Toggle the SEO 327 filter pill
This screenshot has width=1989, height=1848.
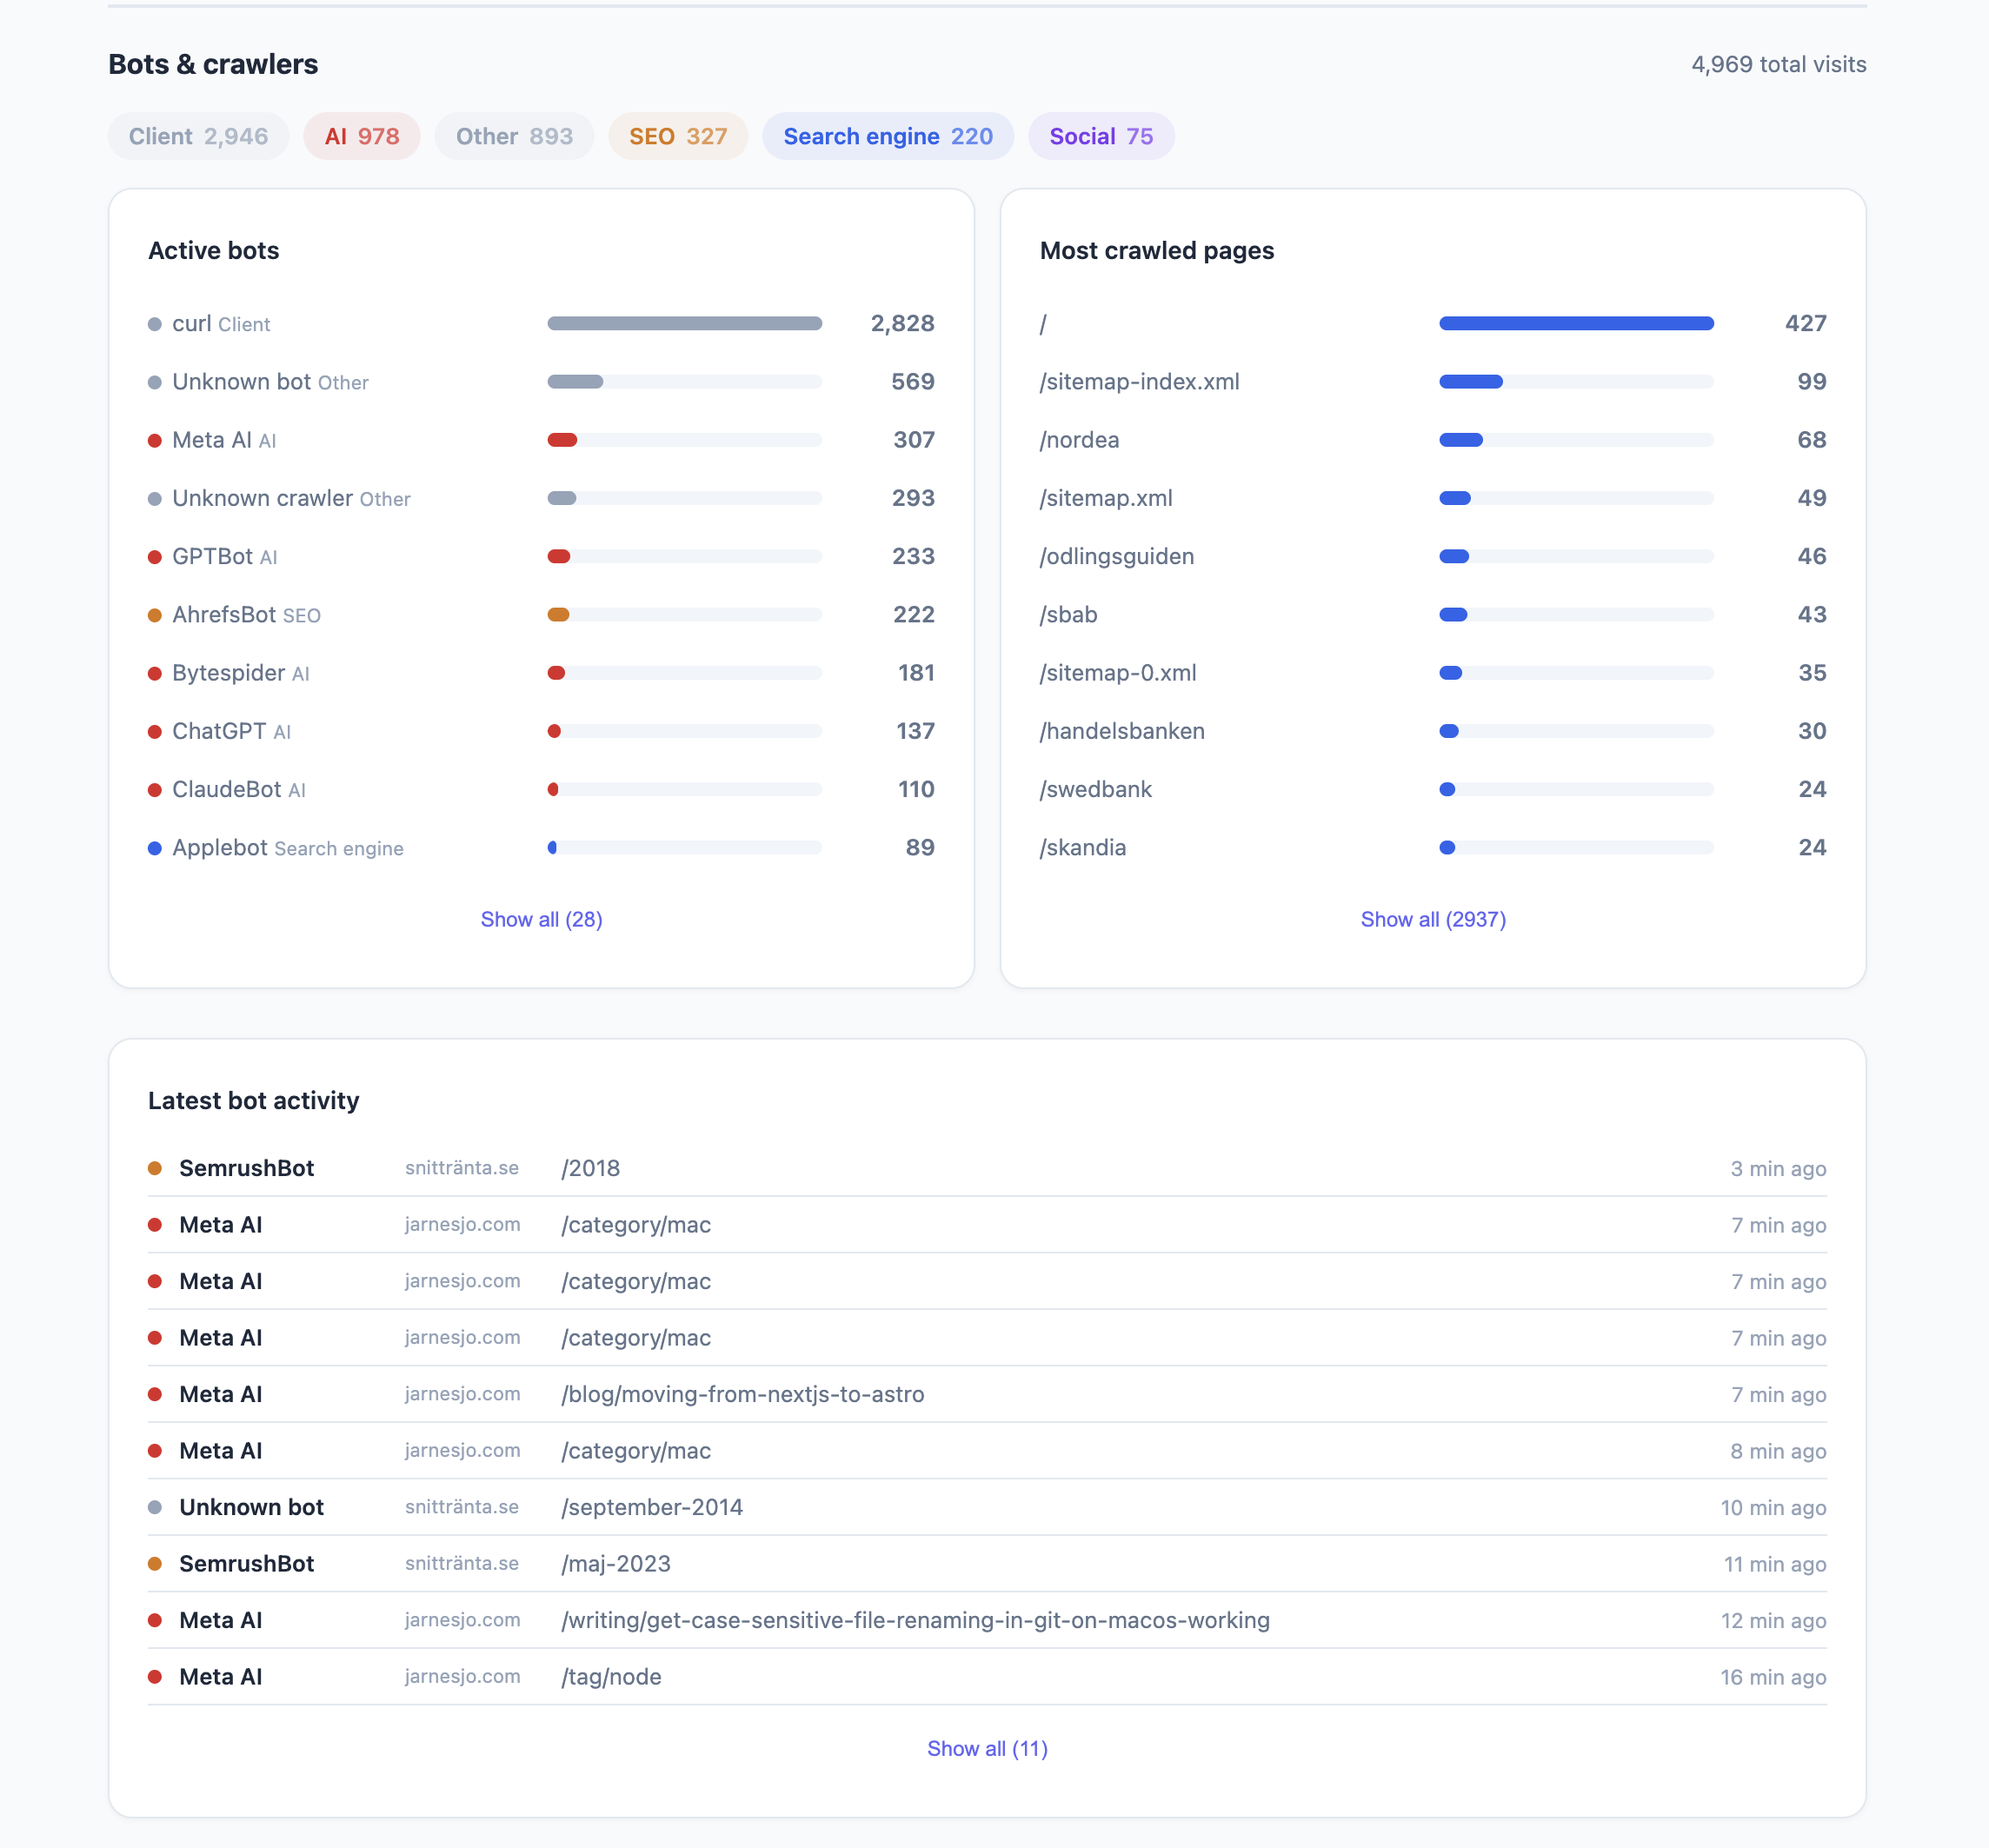678,136
